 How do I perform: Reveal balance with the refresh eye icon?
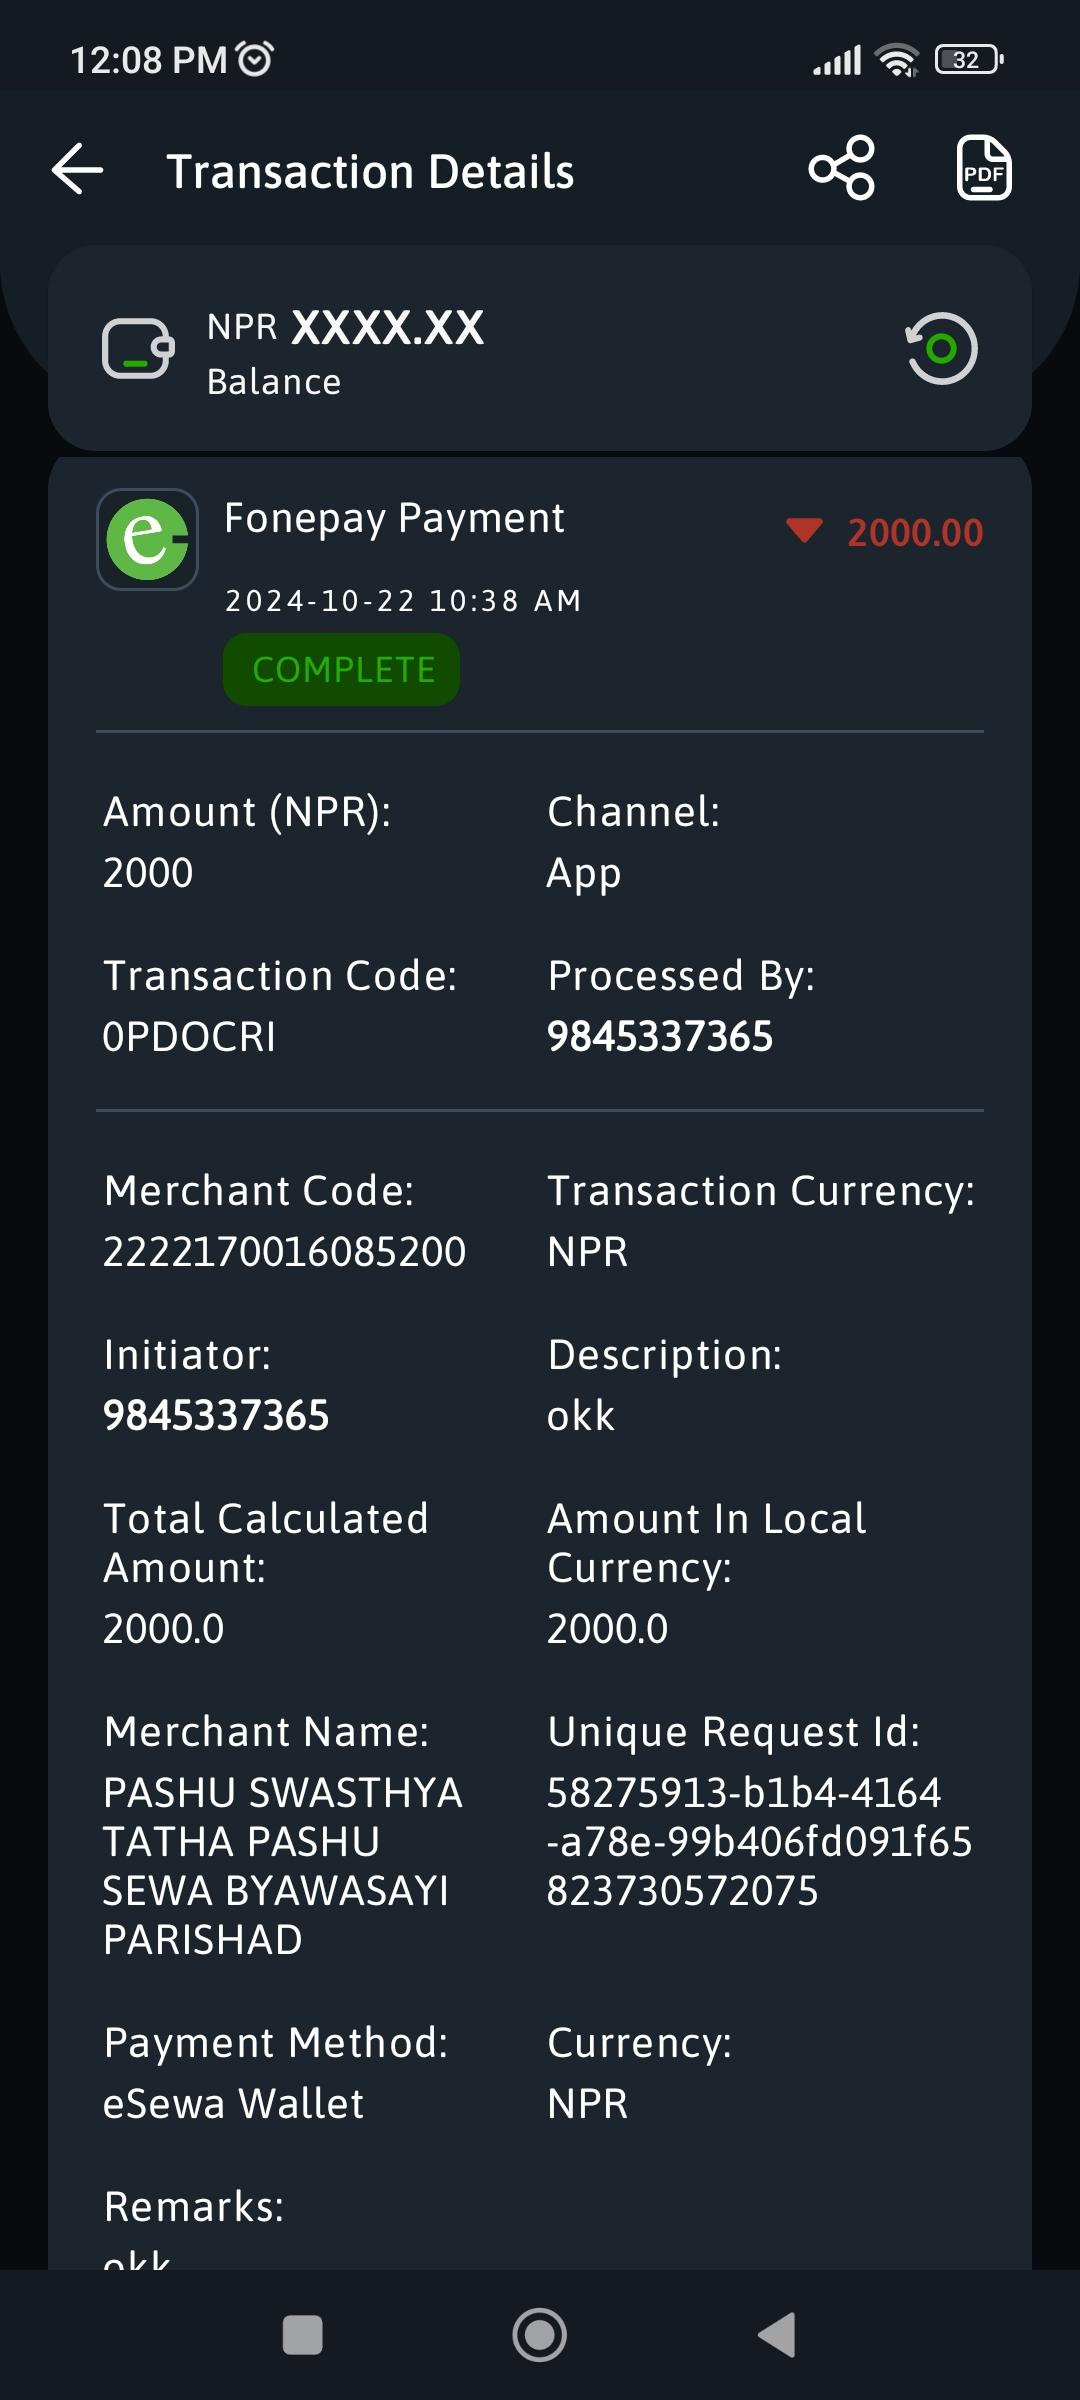(x=941, y=348)
